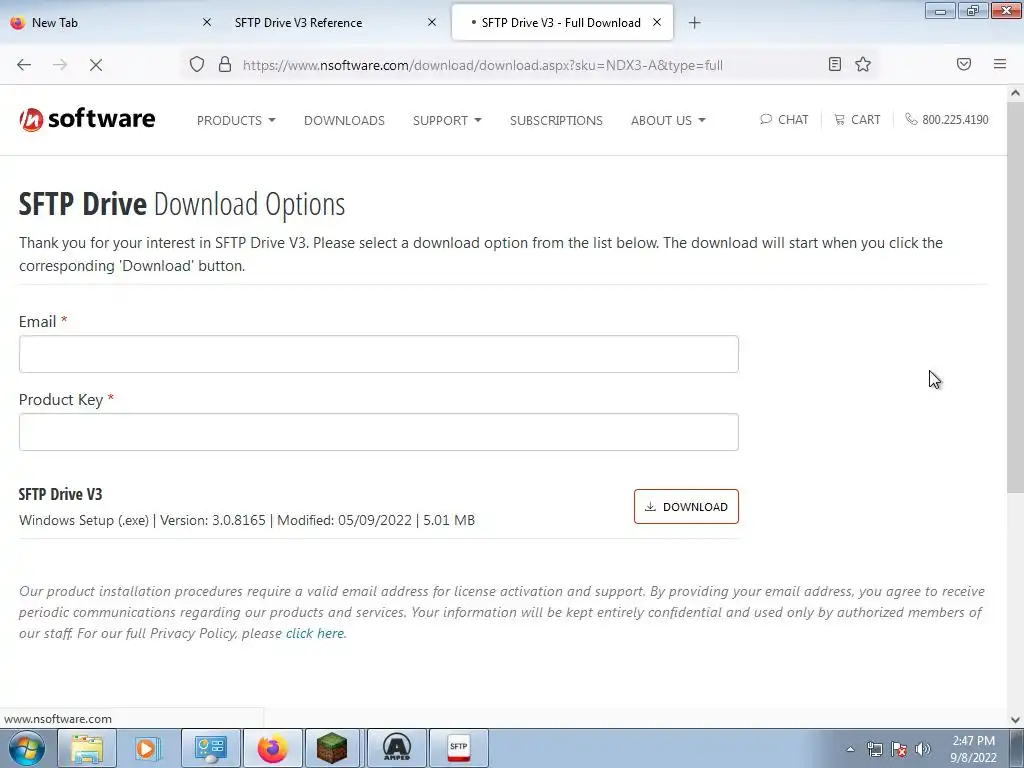Click the page vertical scrollbar thumb
This screenshot has width=1024, height=768.
tap(1016, 297)
